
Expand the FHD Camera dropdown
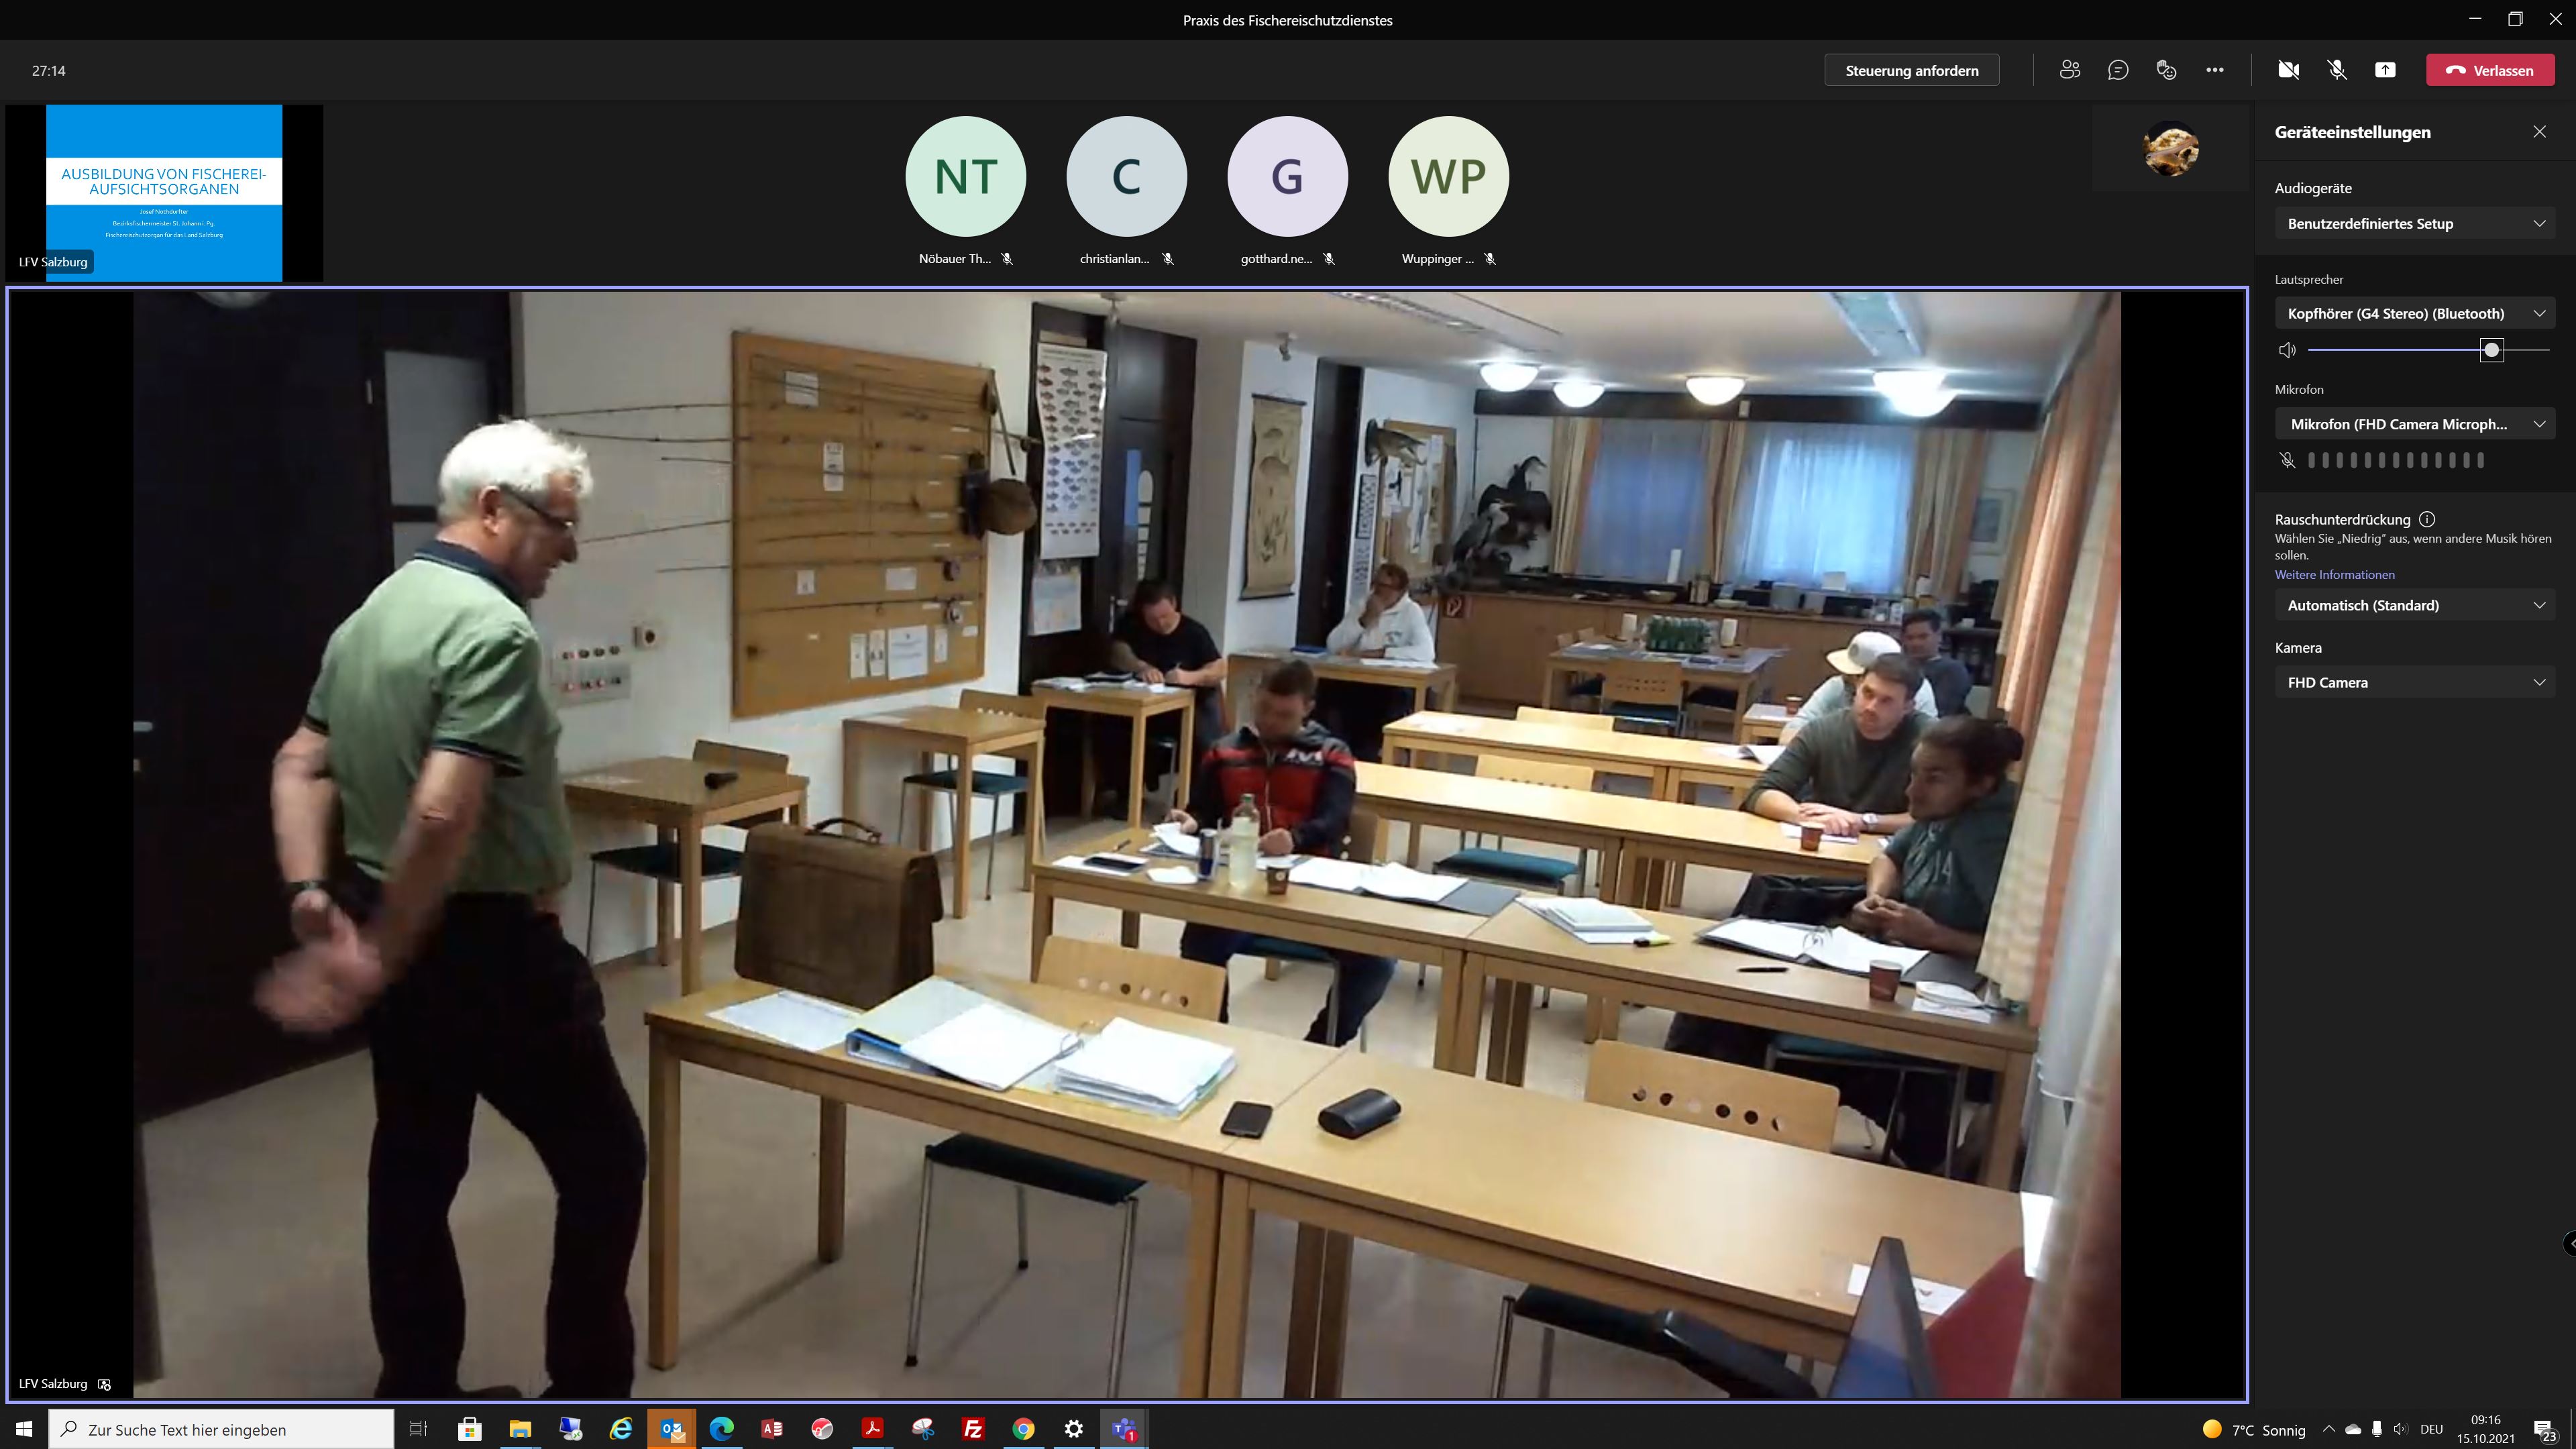(x=2414, y=682)
